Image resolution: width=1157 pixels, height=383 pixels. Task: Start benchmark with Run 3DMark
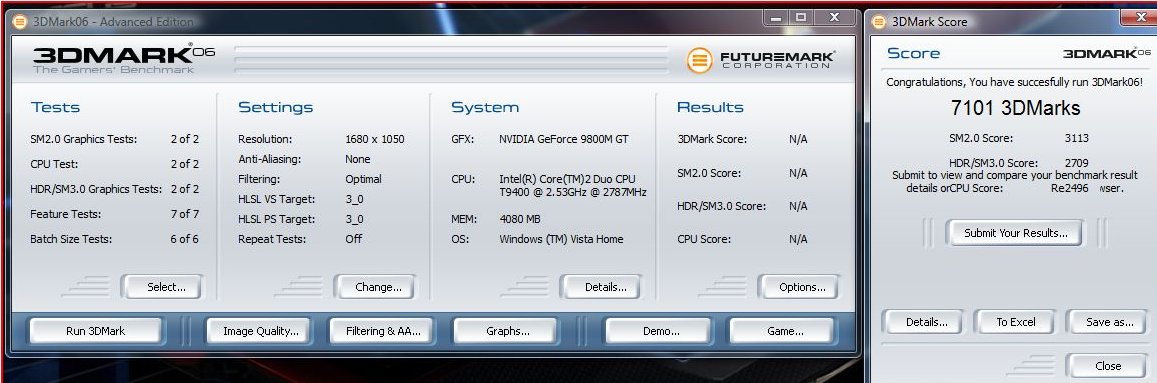pyautogui.click(x=96, y=331)
